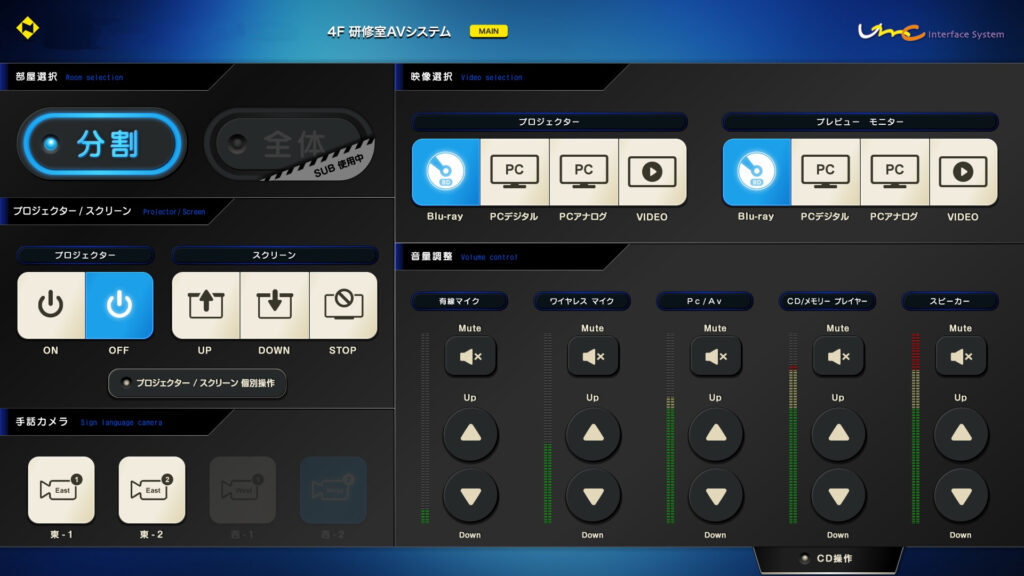Open プロジェクター / スクリーン 個別操作 panel
Image resolution: width=1024 pixels, height=576 pixels.
point(198,383)
